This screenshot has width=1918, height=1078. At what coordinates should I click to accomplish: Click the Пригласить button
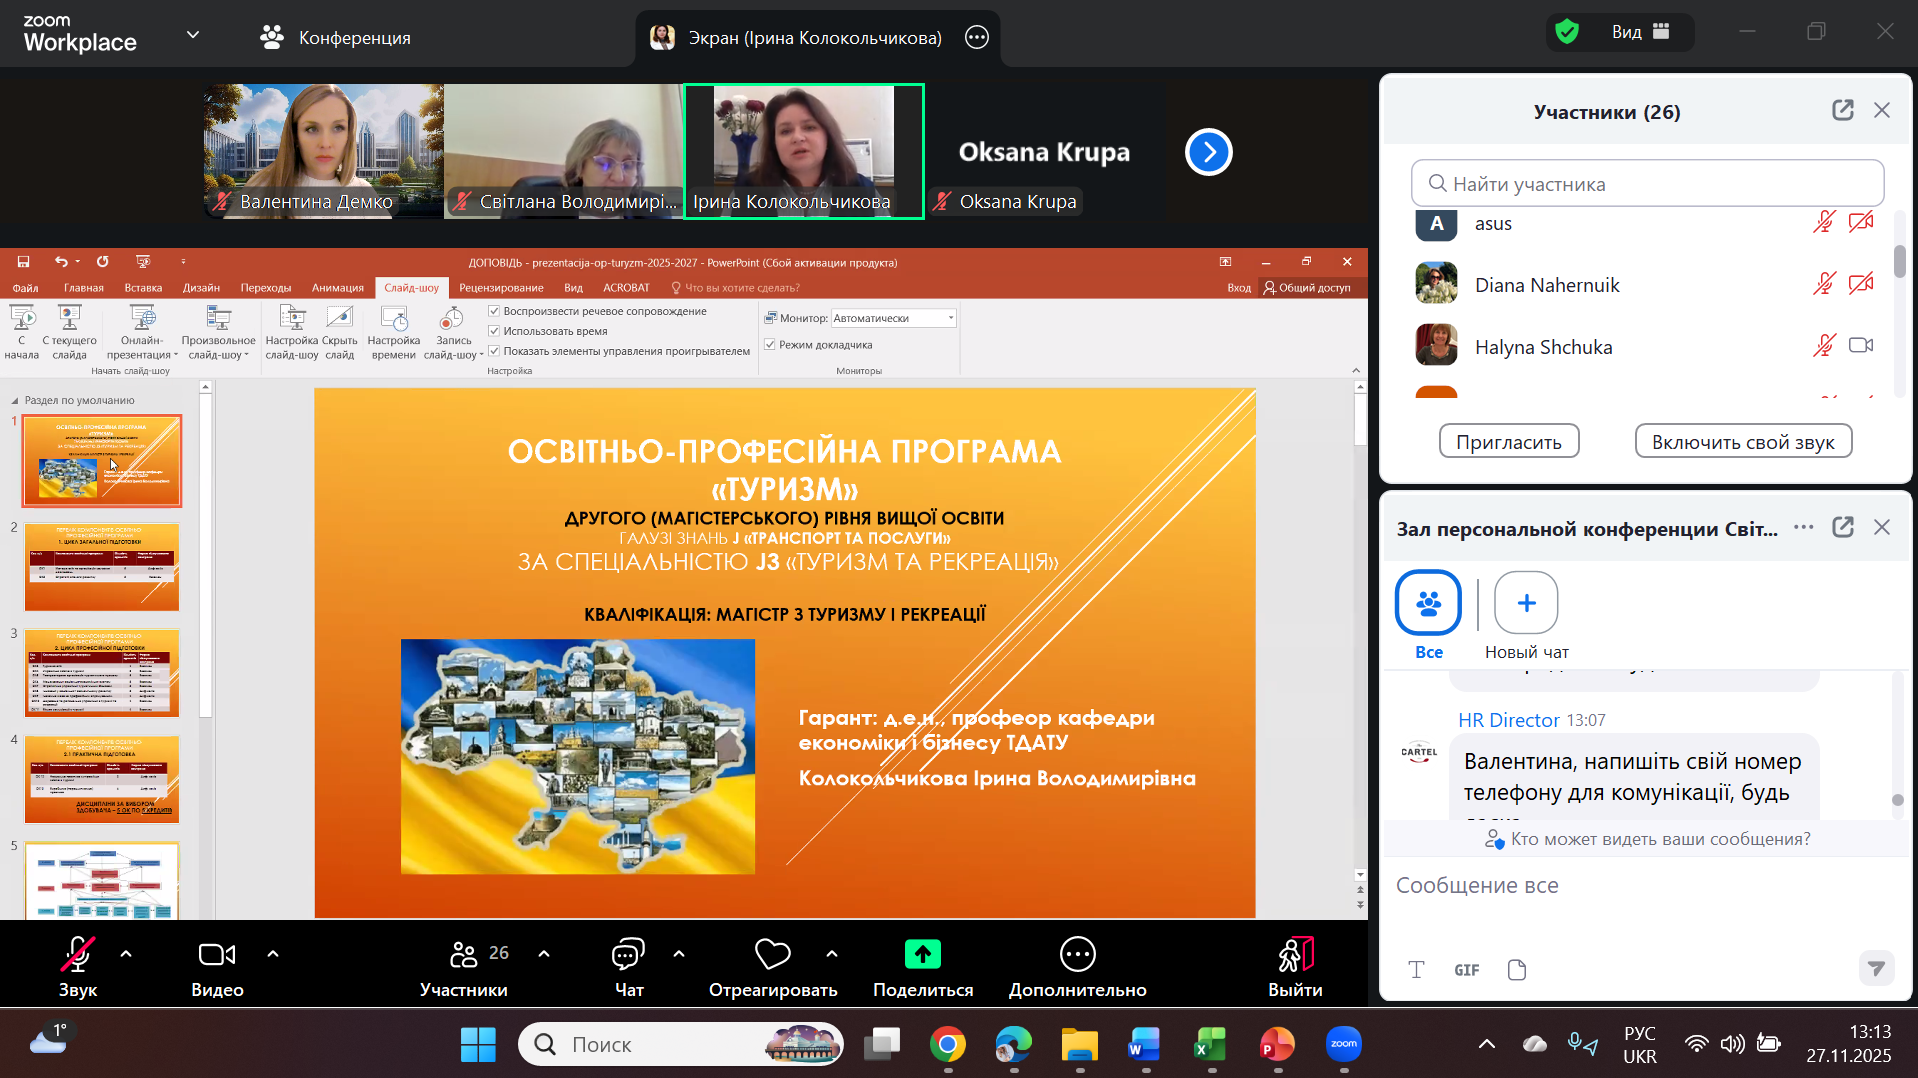1508,442
